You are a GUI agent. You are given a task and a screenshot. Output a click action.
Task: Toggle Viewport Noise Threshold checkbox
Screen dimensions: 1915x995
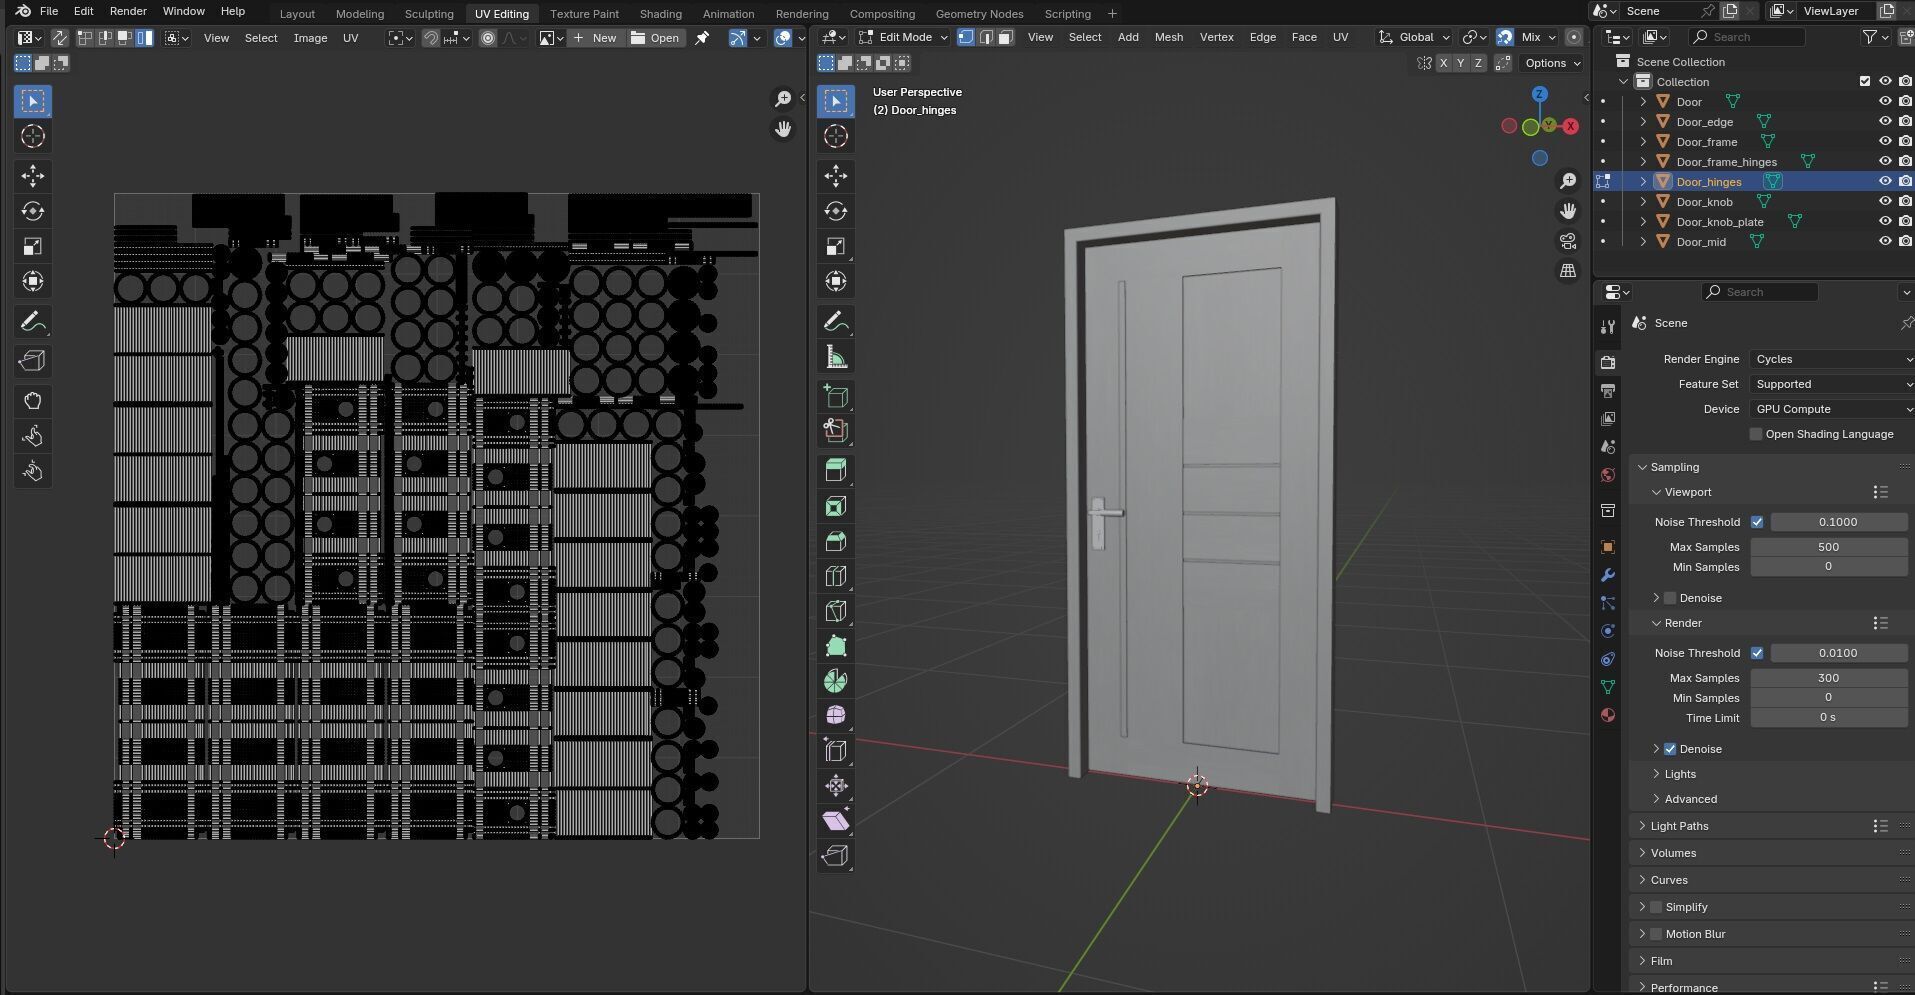point(1757,522)
